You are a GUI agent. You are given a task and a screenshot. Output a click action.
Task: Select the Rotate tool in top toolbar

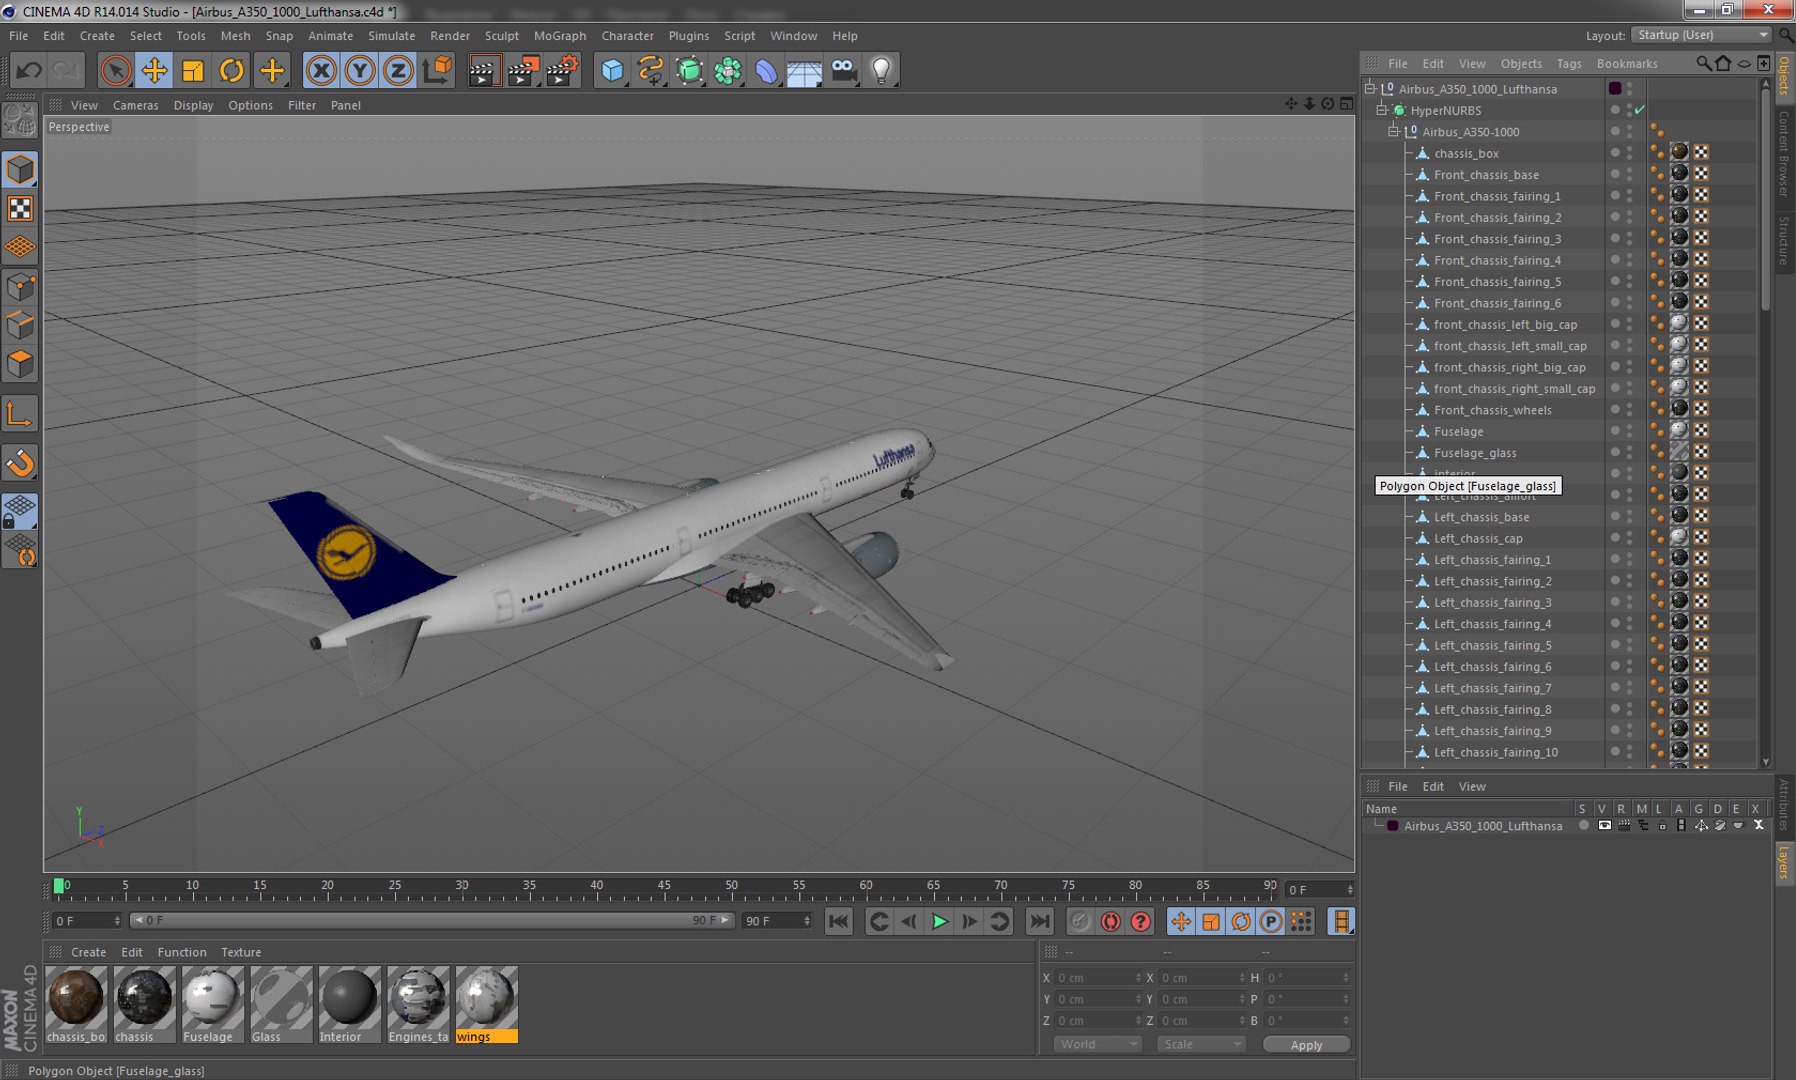[231, 70]
